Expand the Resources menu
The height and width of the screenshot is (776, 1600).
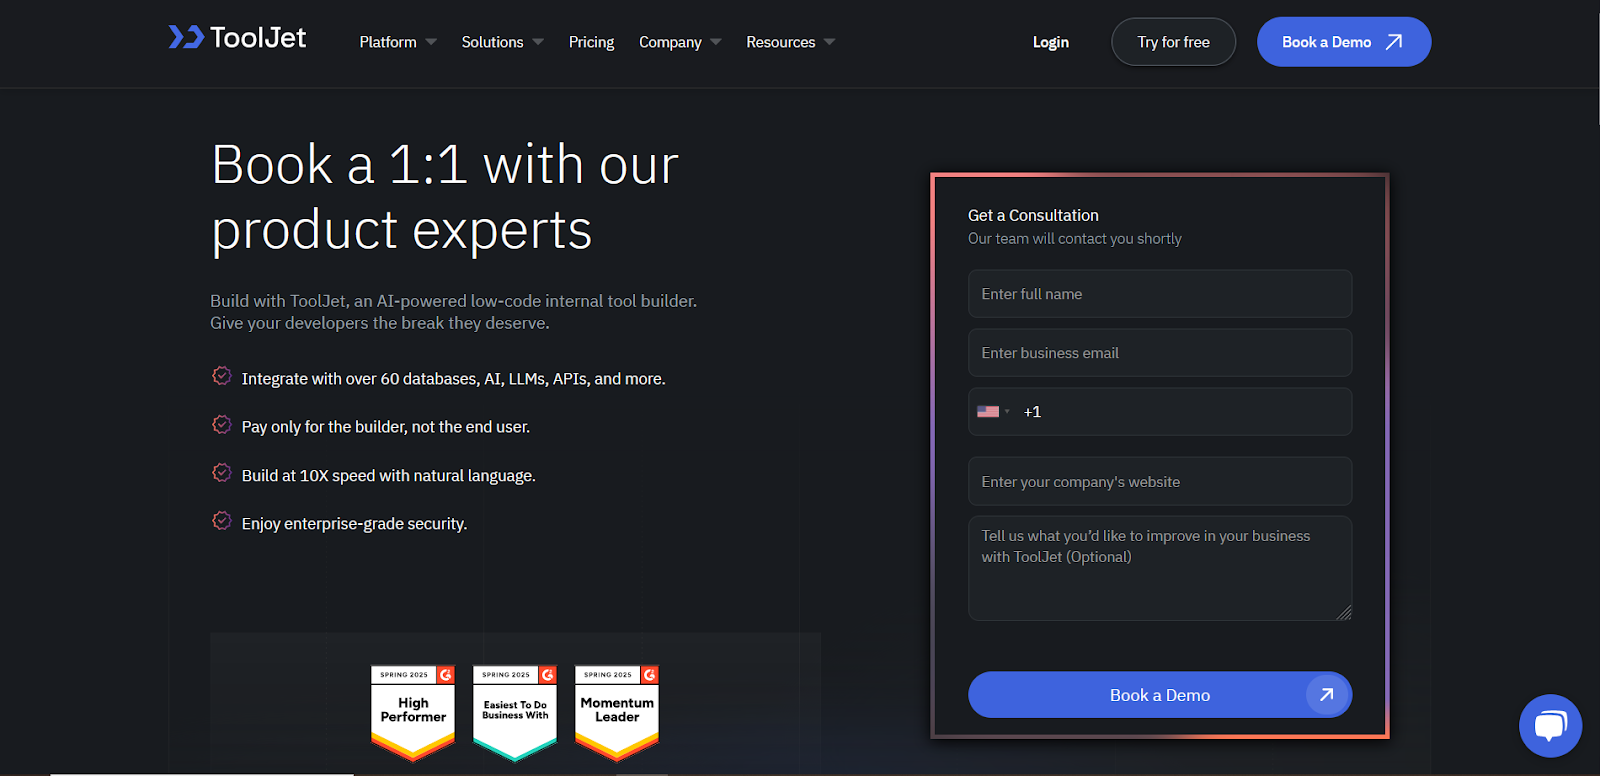(x=790, y=42)
